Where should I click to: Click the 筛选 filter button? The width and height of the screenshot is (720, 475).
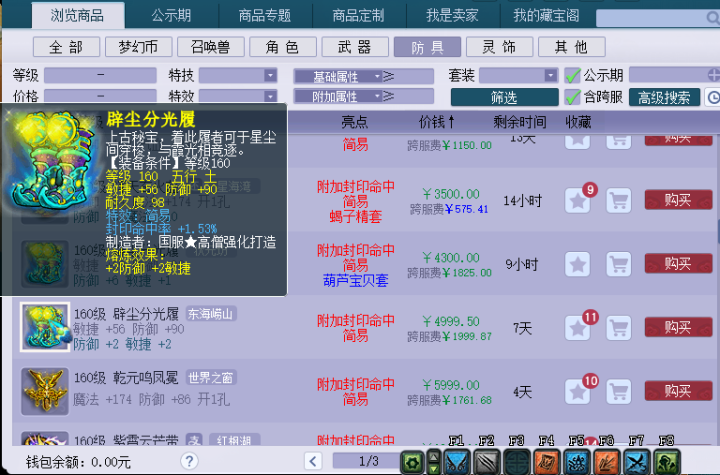pyautogui.click(x=504, y=97)
